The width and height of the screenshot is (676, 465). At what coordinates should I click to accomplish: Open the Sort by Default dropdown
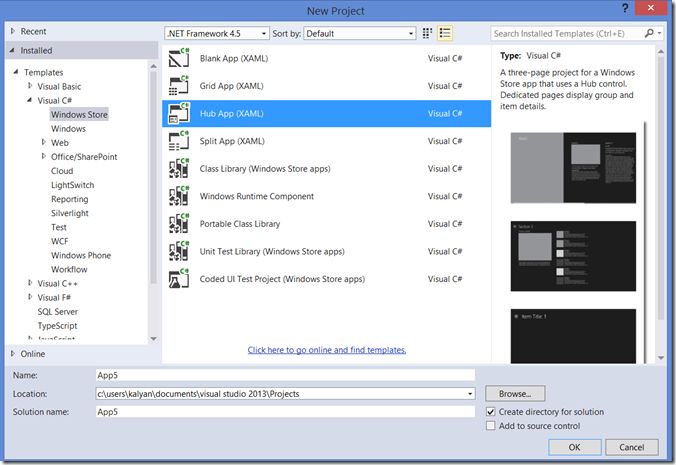point(360,33)
